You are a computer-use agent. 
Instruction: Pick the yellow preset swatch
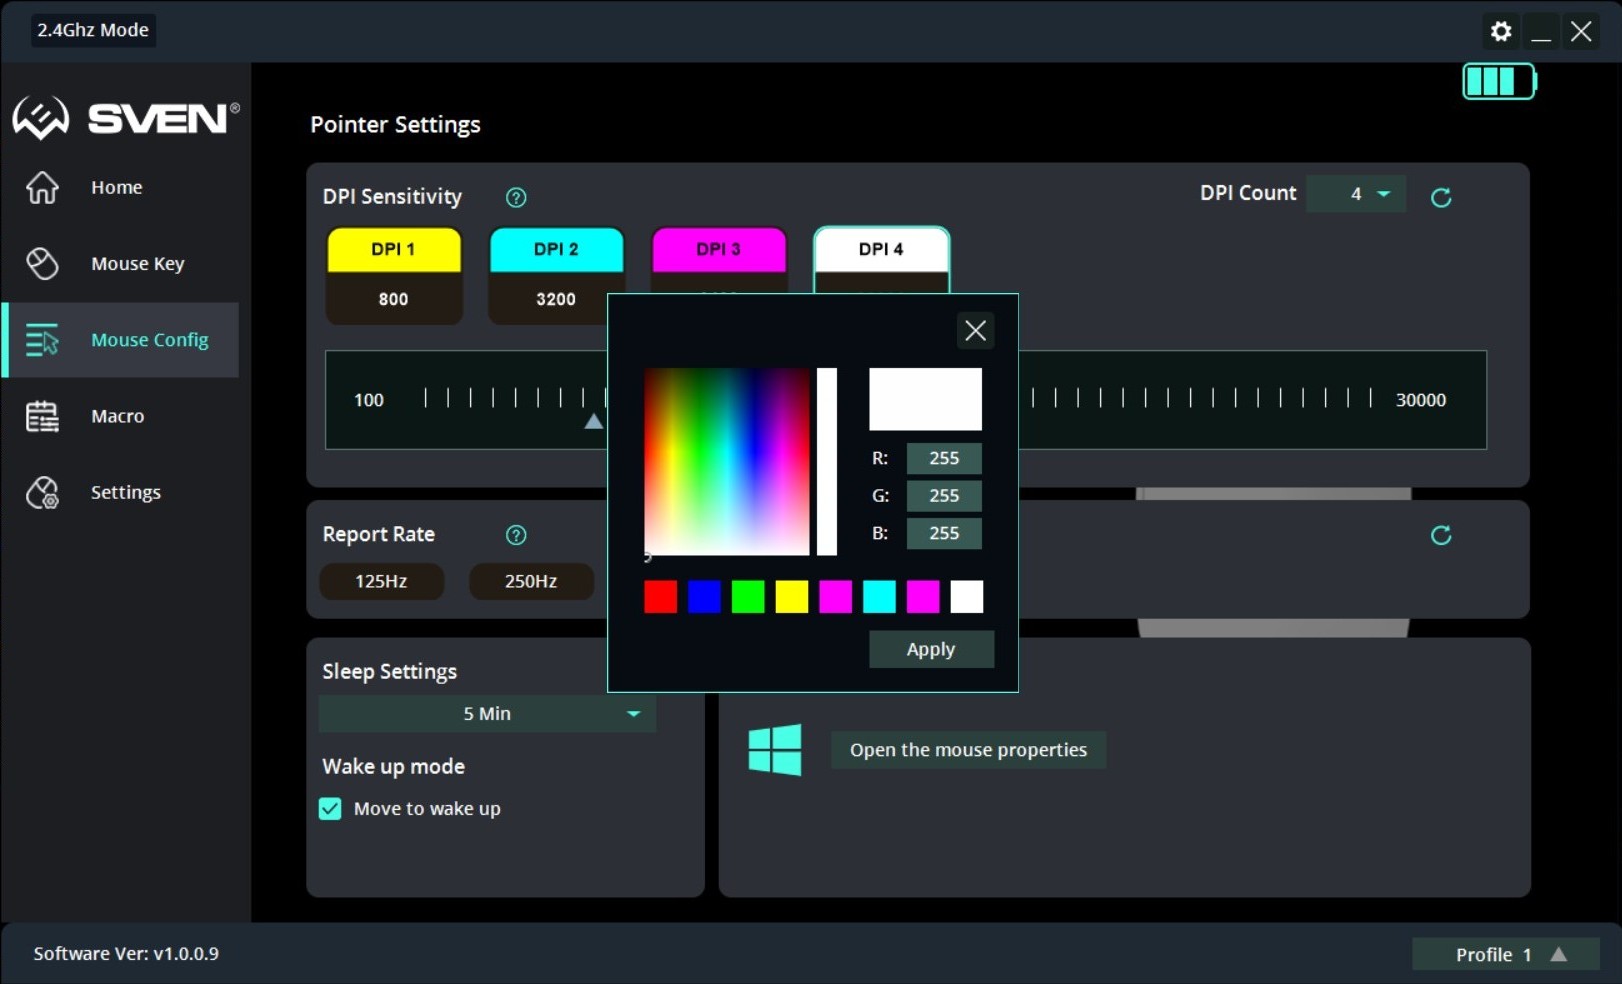792,597
